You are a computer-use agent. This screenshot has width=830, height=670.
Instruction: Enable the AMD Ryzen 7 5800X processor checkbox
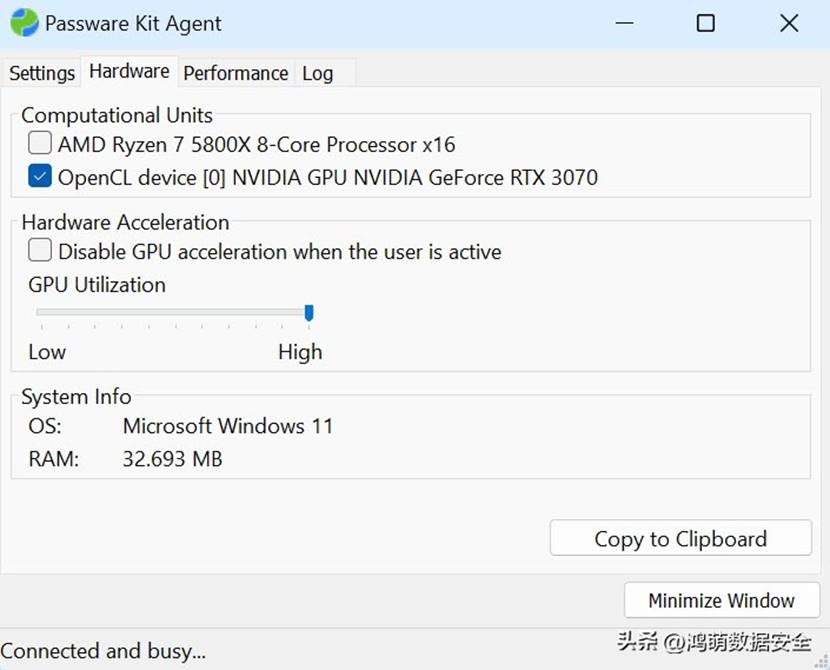[x=40, y=143]
